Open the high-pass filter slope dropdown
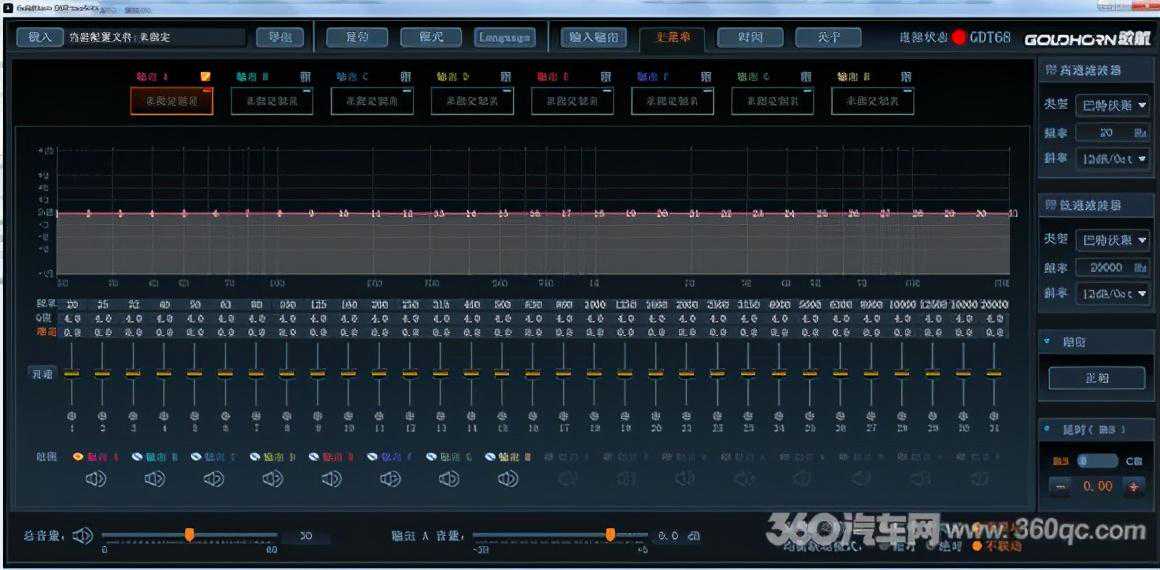1160x570 pixels. point(1111,158)
